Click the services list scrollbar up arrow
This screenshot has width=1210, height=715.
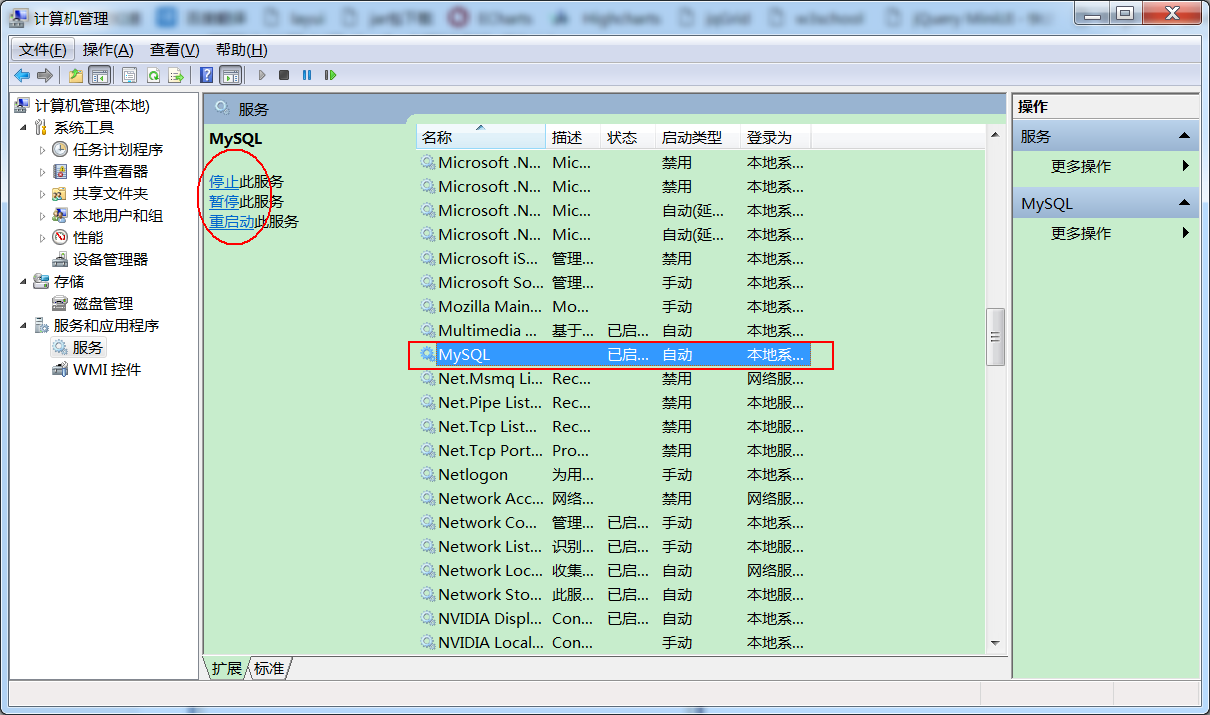point(995,134)
